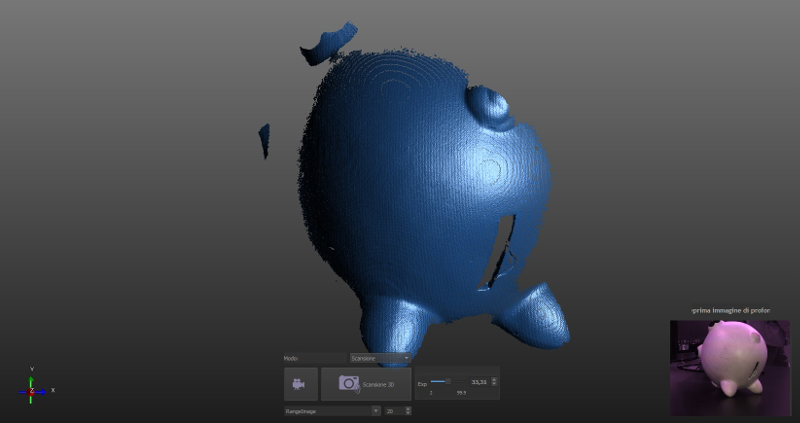Image resolution: width=800 pixels, height=423 pixels.
Task: Decrement the 20 value using its down arrow
Action: 408,413
